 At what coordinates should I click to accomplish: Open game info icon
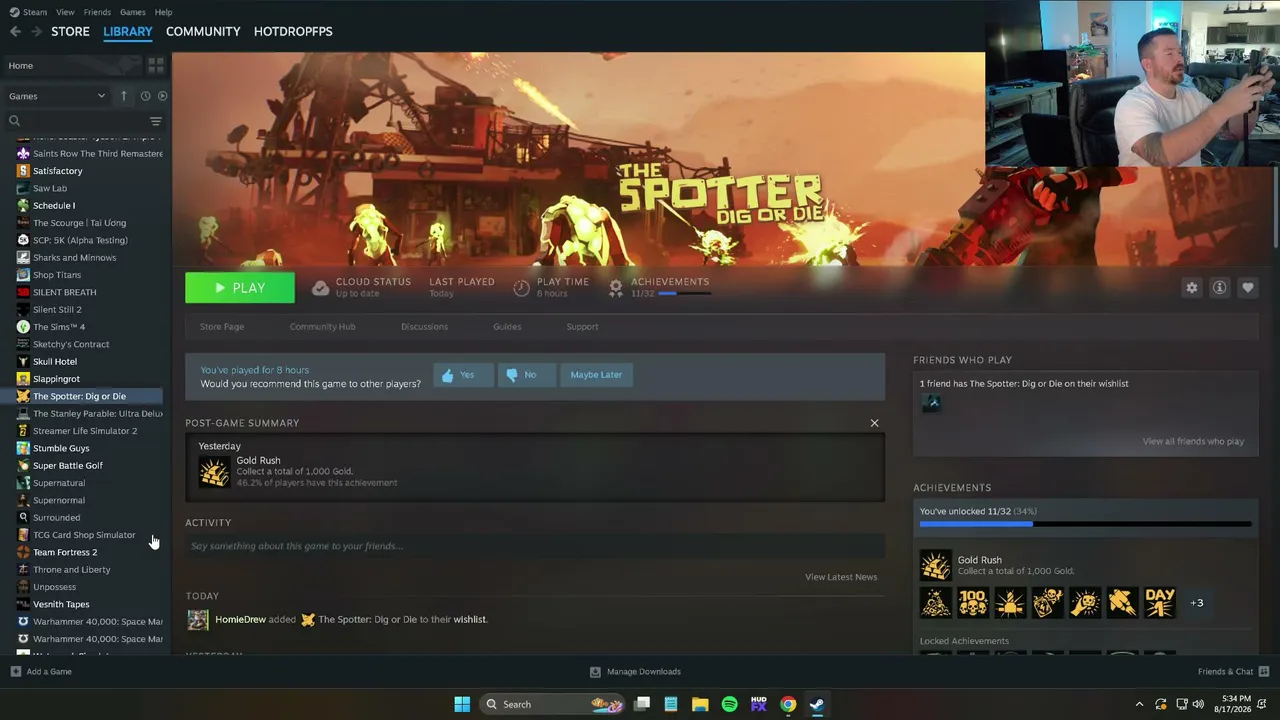coord(1220,288)
